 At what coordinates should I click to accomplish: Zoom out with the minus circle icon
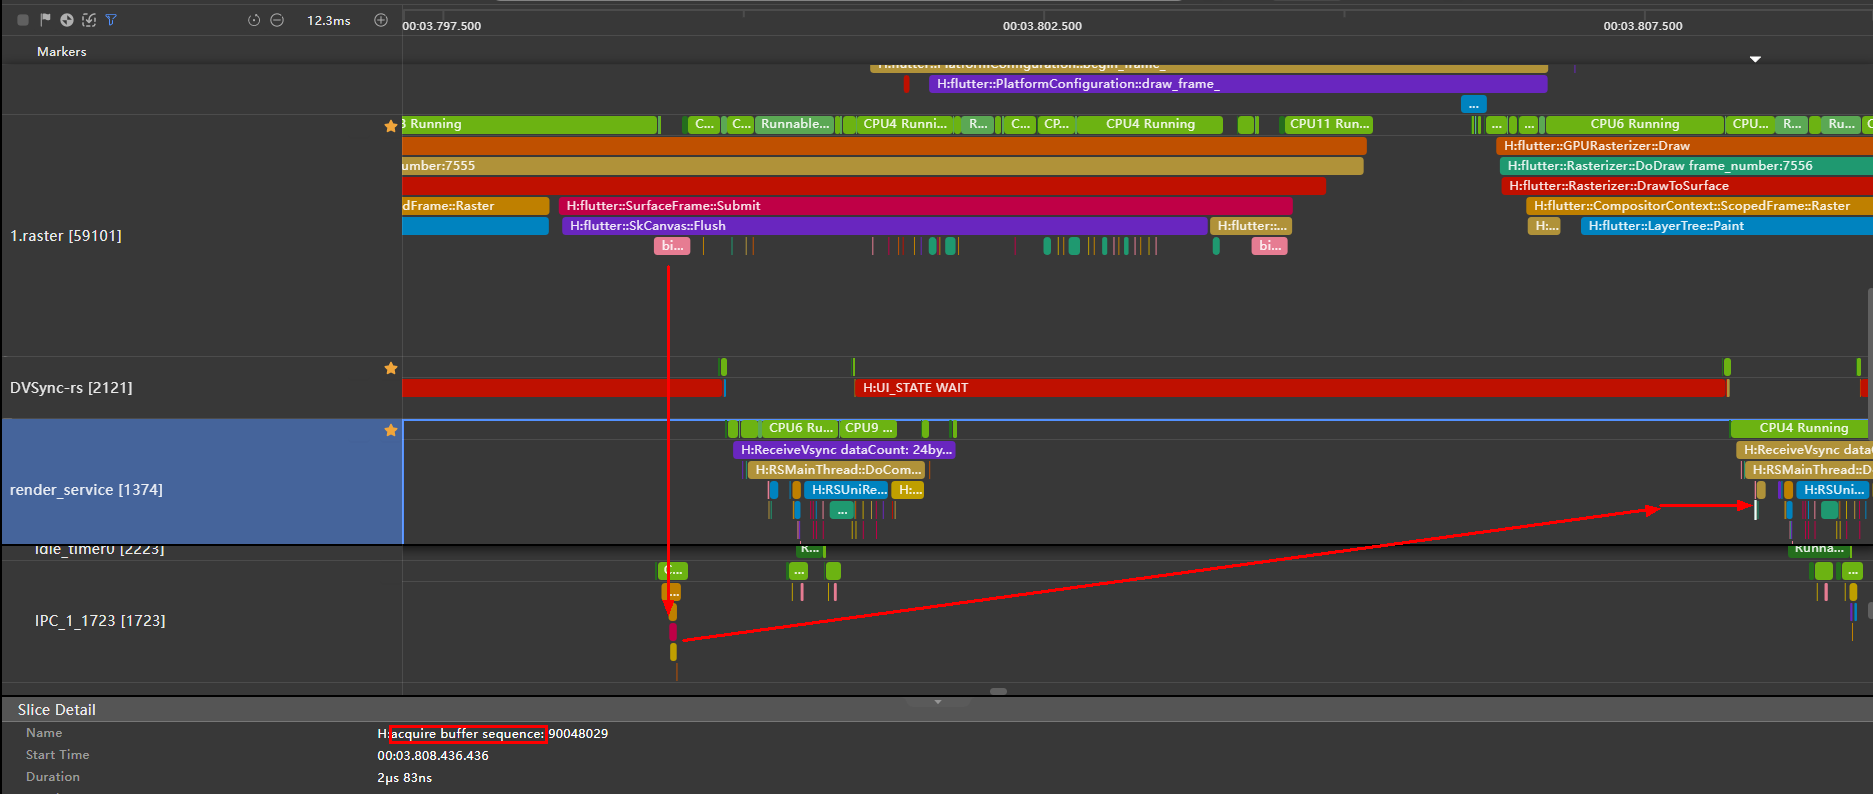[277, 20]
